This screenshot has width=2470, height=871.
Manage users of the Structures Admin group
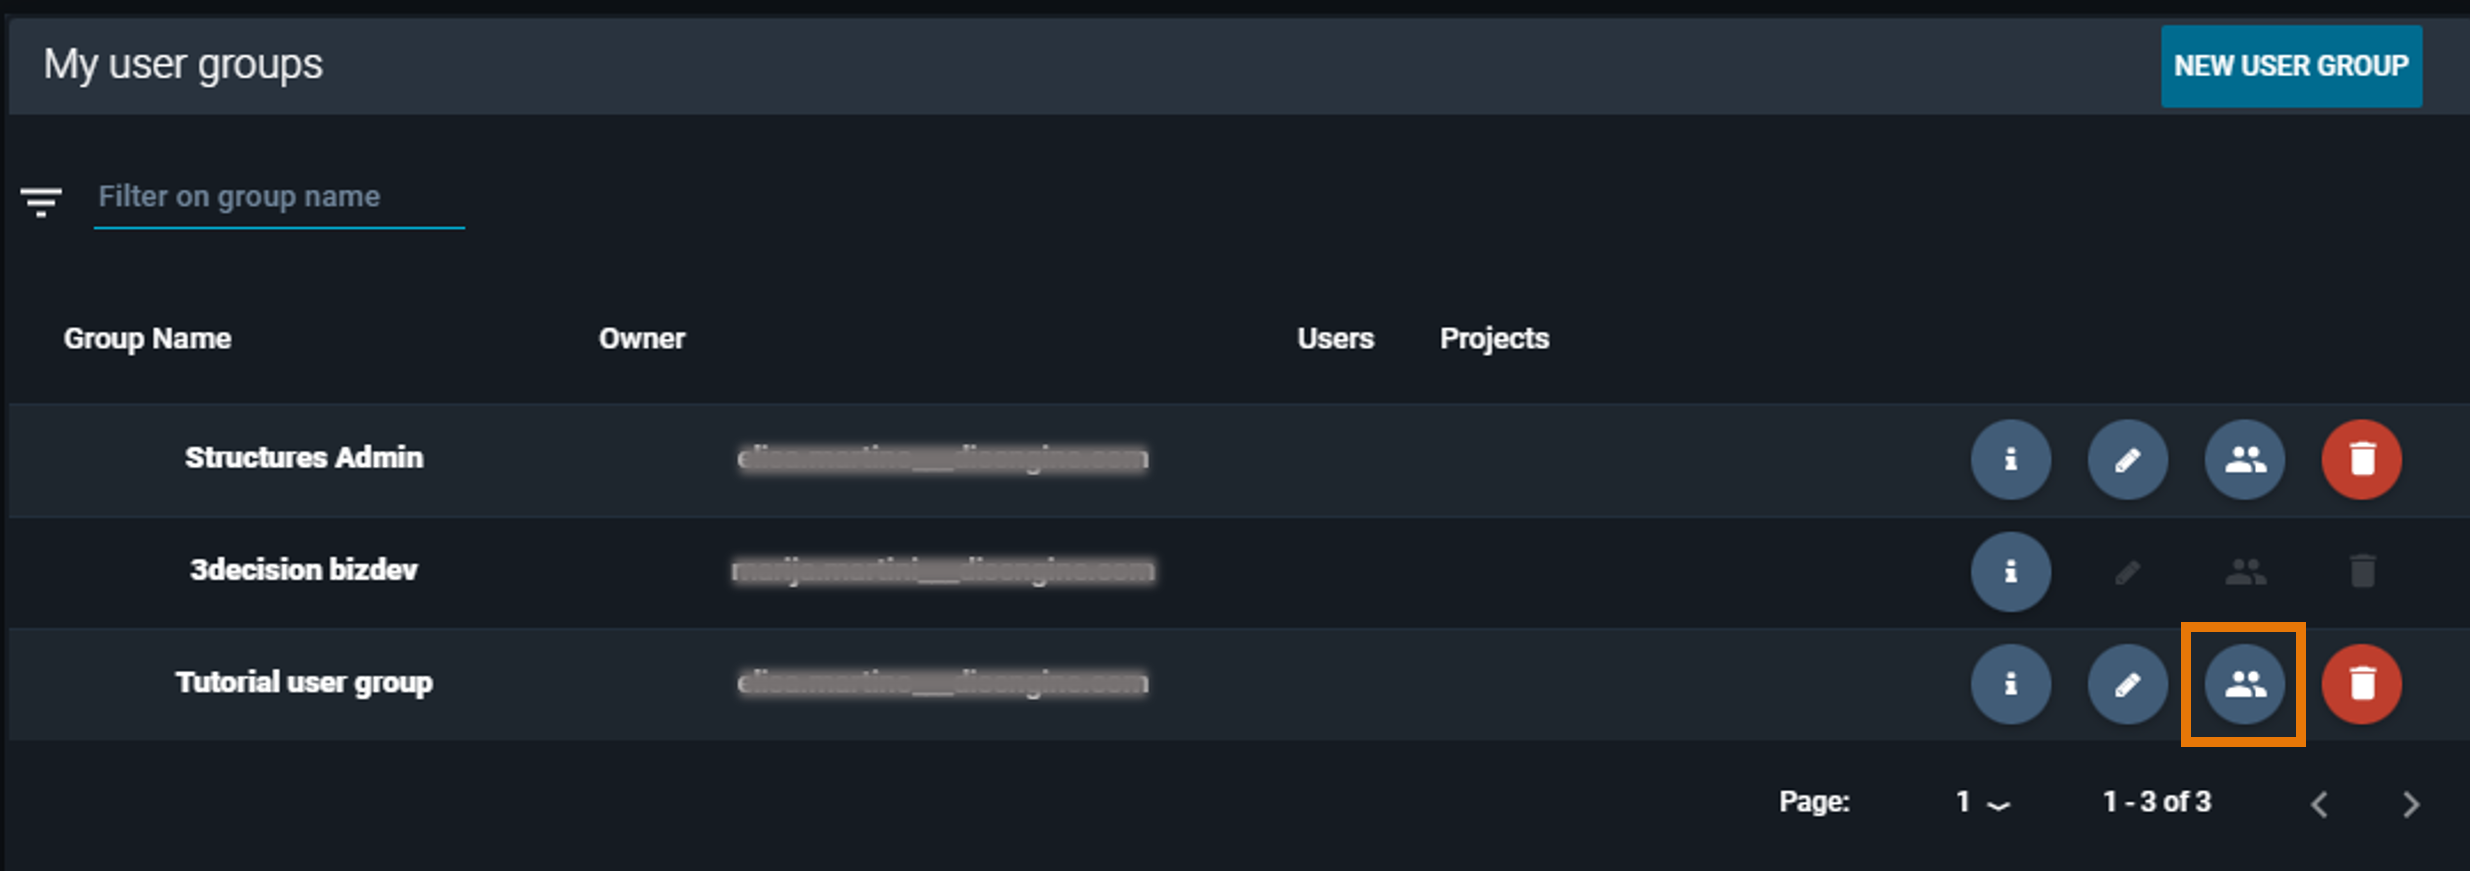(x=2244, y=460)
